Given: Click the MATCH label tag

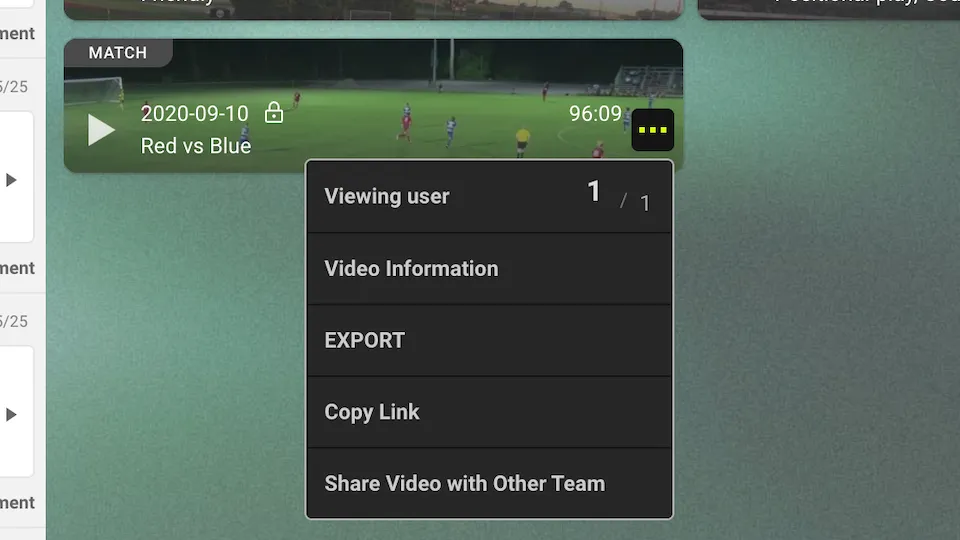Looking at the screenshot, I should tap(118, 53).
